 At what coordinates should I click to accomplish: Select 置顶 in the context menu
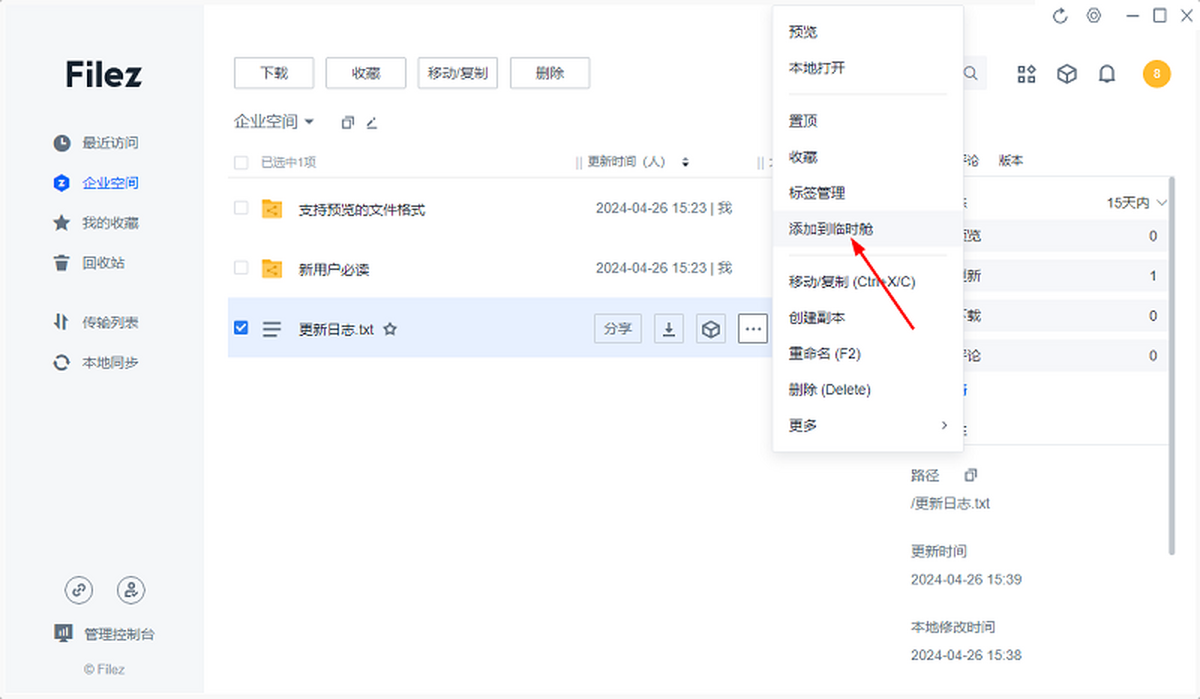pos(867,121)
